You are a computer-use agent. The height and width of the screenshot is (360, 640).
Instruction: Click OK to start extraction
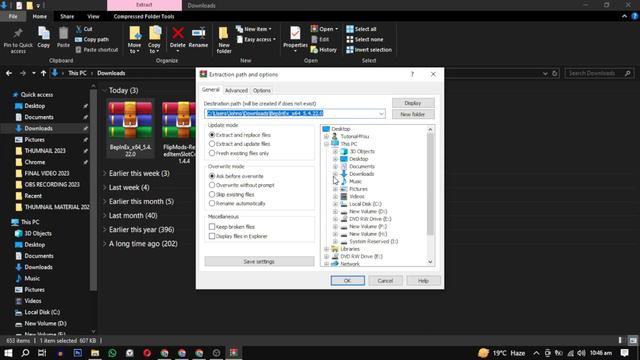347,281
